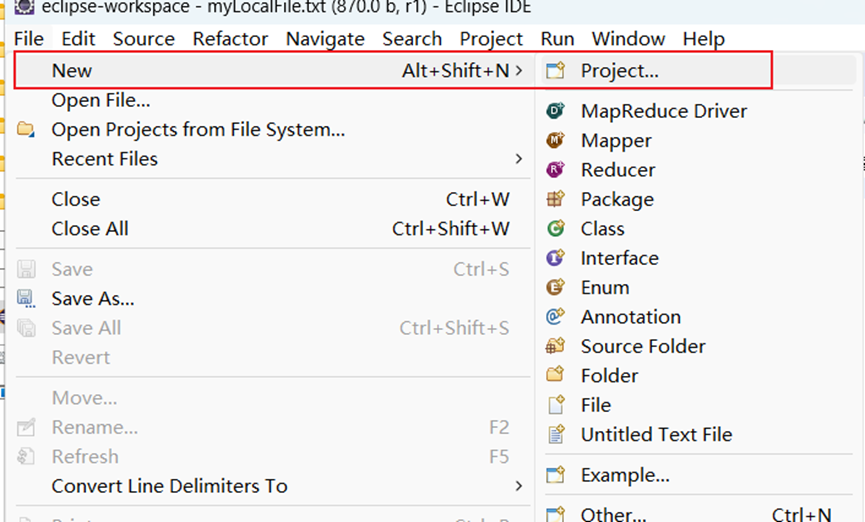Viewport: 865px width, 522px height.
Task: Click the Untitled Text File label
Action: pos(656,434)
